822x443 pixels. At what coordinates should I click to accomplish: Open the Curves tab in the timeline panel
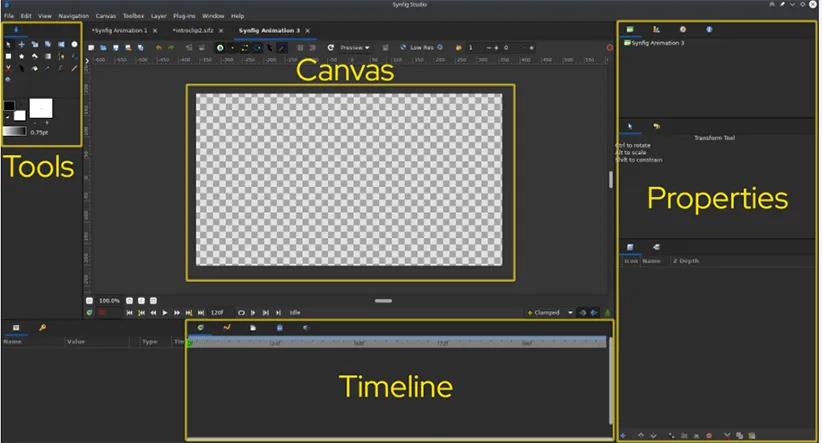[227, 327]
